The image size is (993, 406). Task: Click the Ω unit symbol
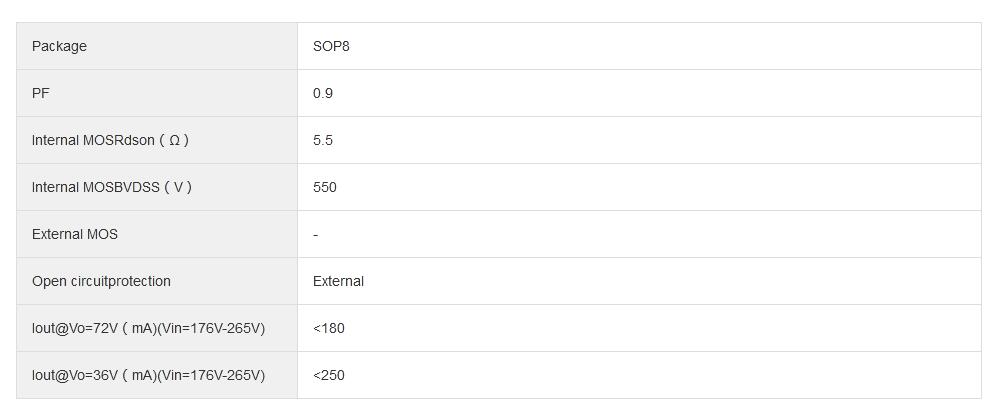click(174, 140)
